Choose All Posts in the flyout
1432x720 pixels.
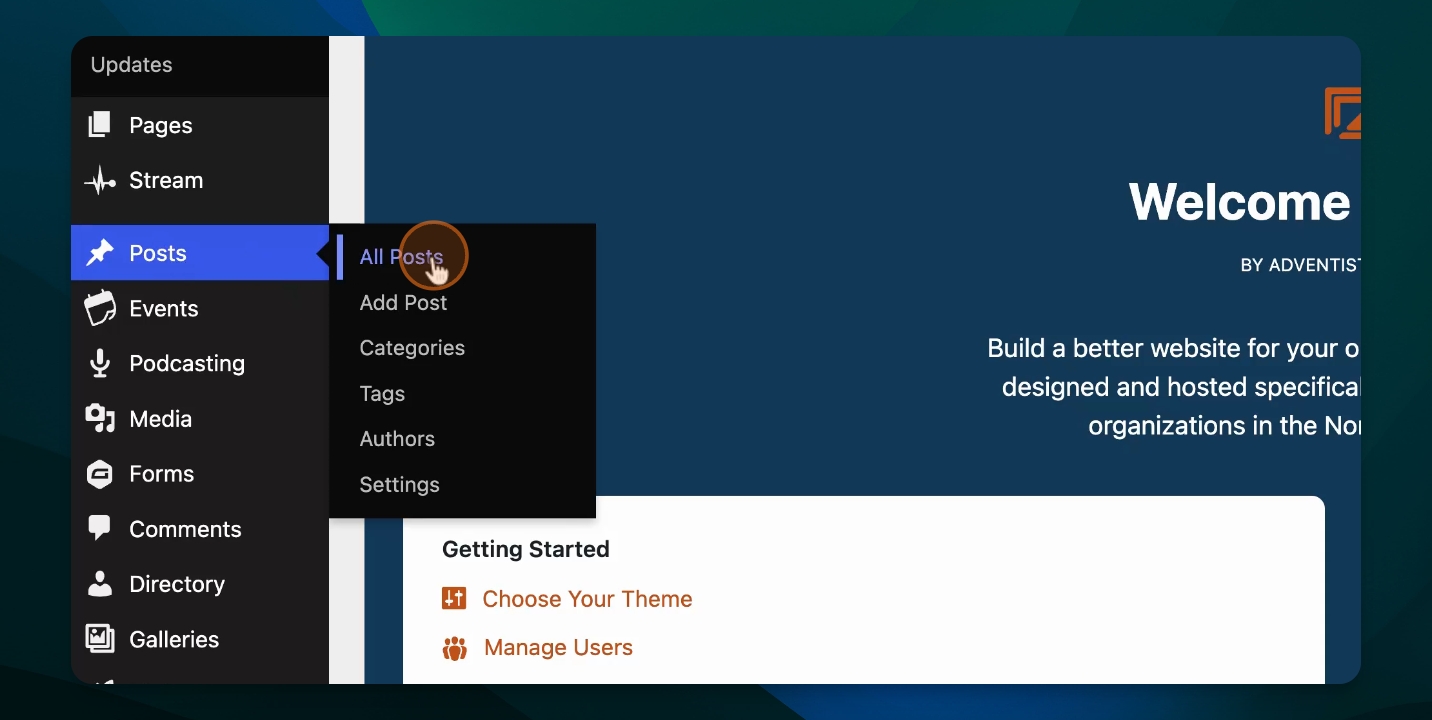point(401,257)
